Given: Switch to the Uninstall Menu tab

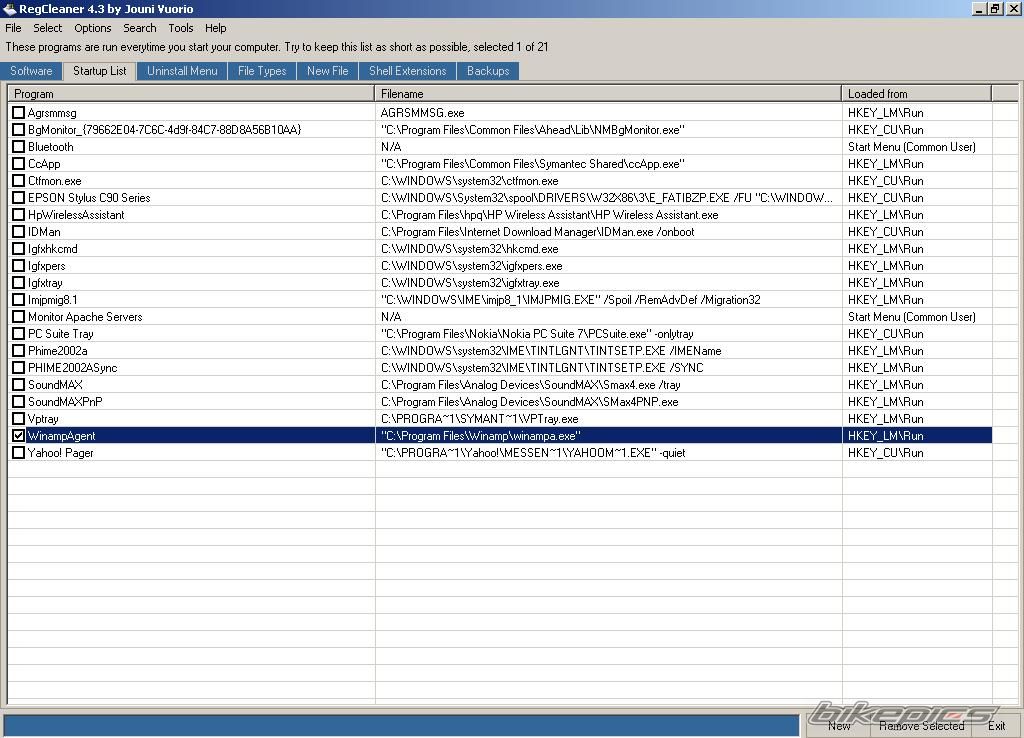Looking at the screenshot, I should tap(182, 71).
